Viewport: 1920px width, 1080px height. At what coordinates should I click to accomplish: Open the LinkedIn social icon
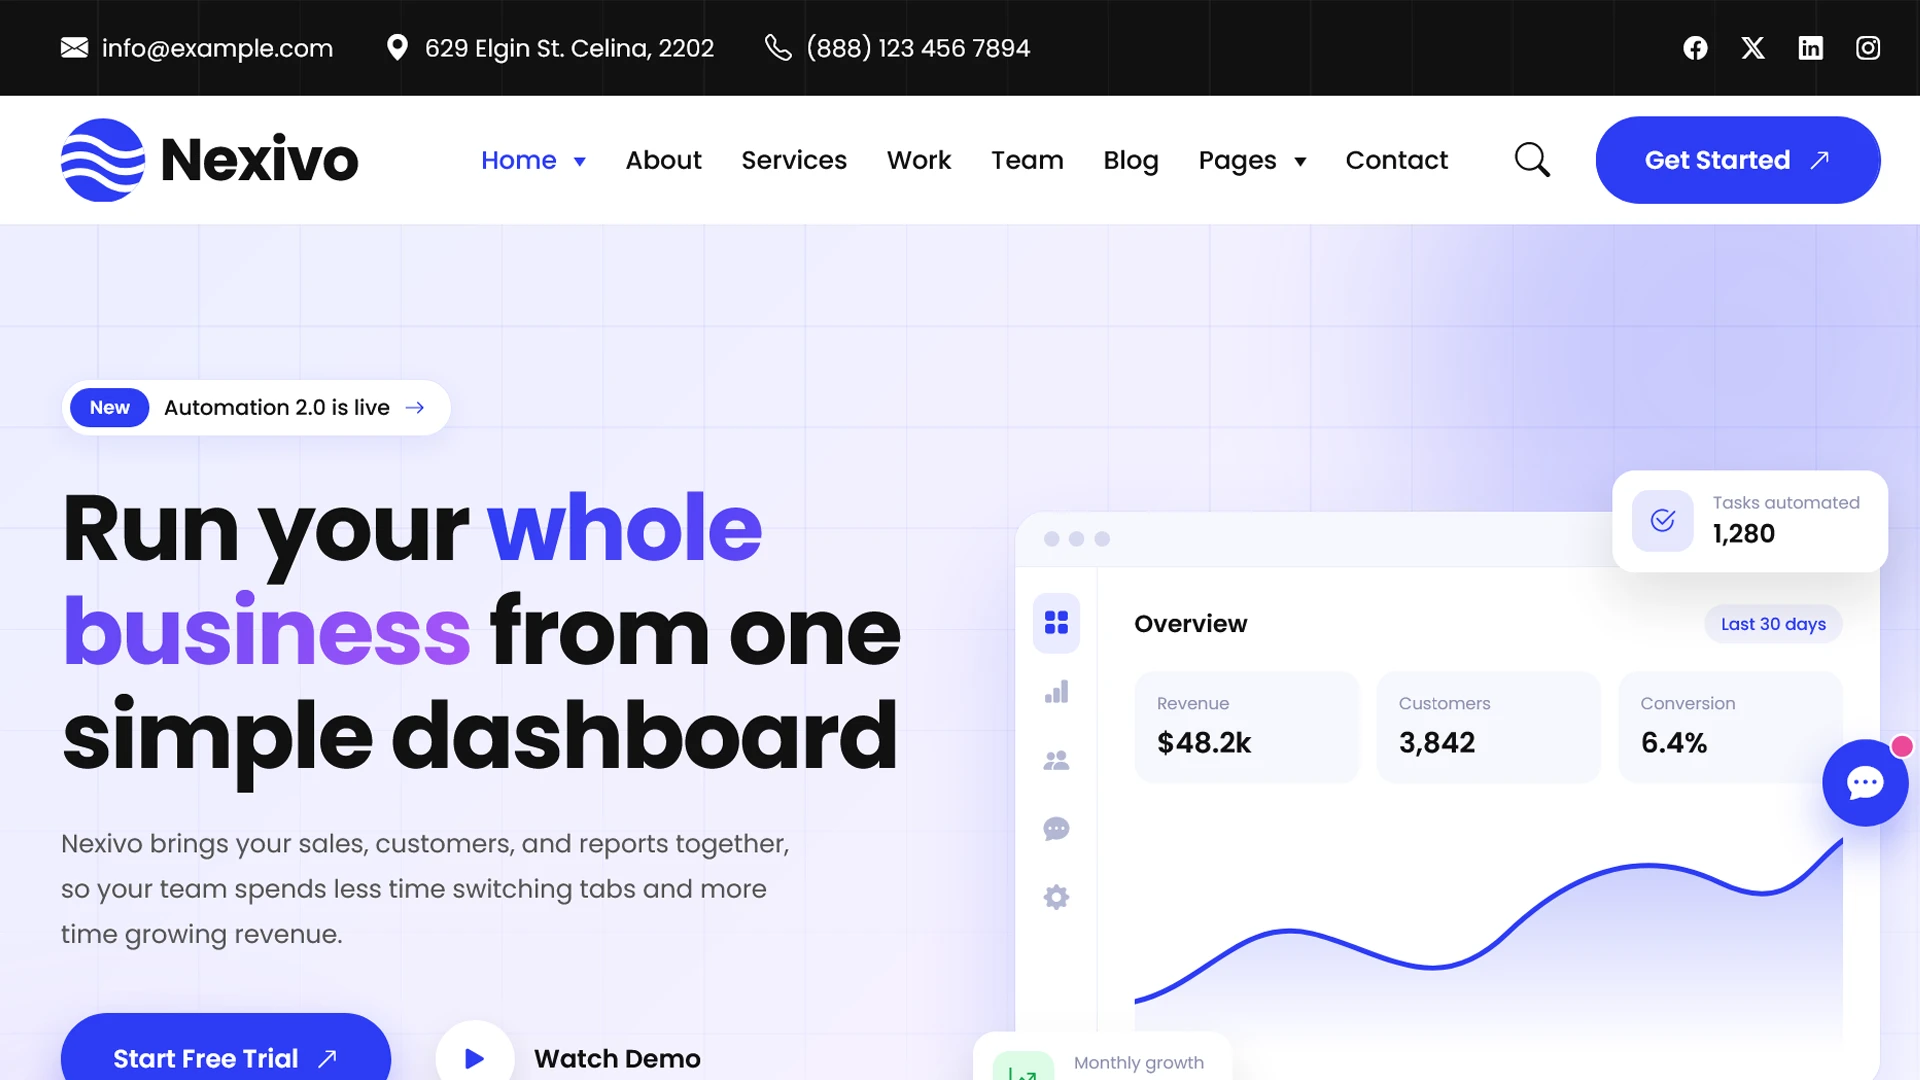(x=1810, y=48)
